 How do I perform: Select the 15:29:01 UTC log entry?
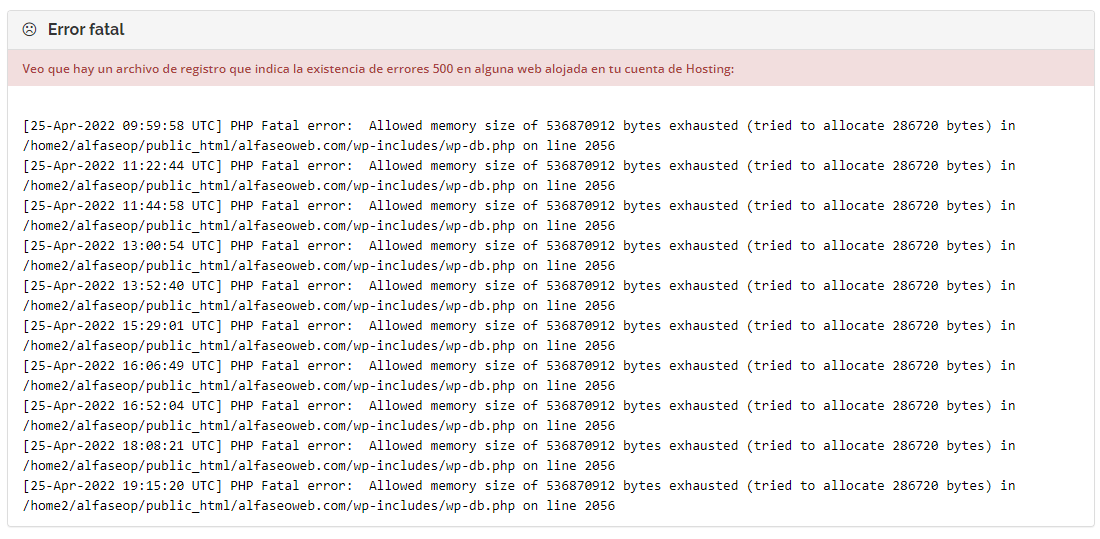[x=519, y=336]
